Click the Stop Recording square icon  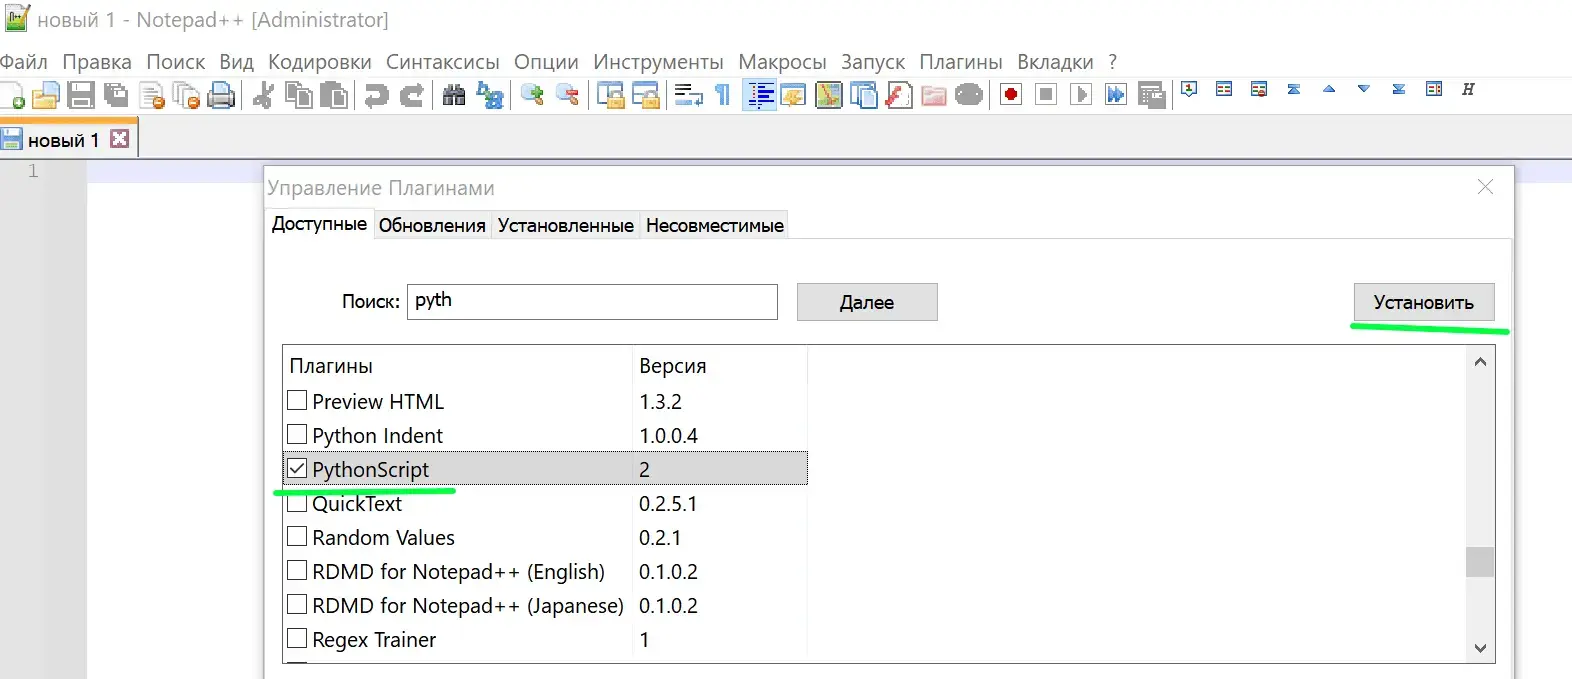1046,95
